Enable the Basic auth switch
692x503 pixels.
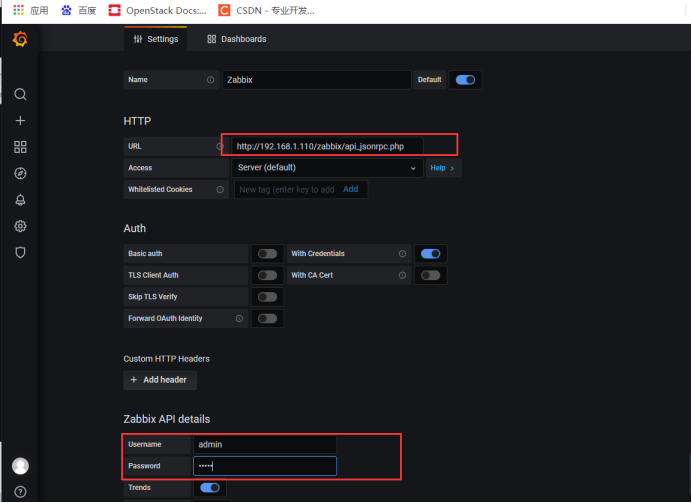pos(267,254)
